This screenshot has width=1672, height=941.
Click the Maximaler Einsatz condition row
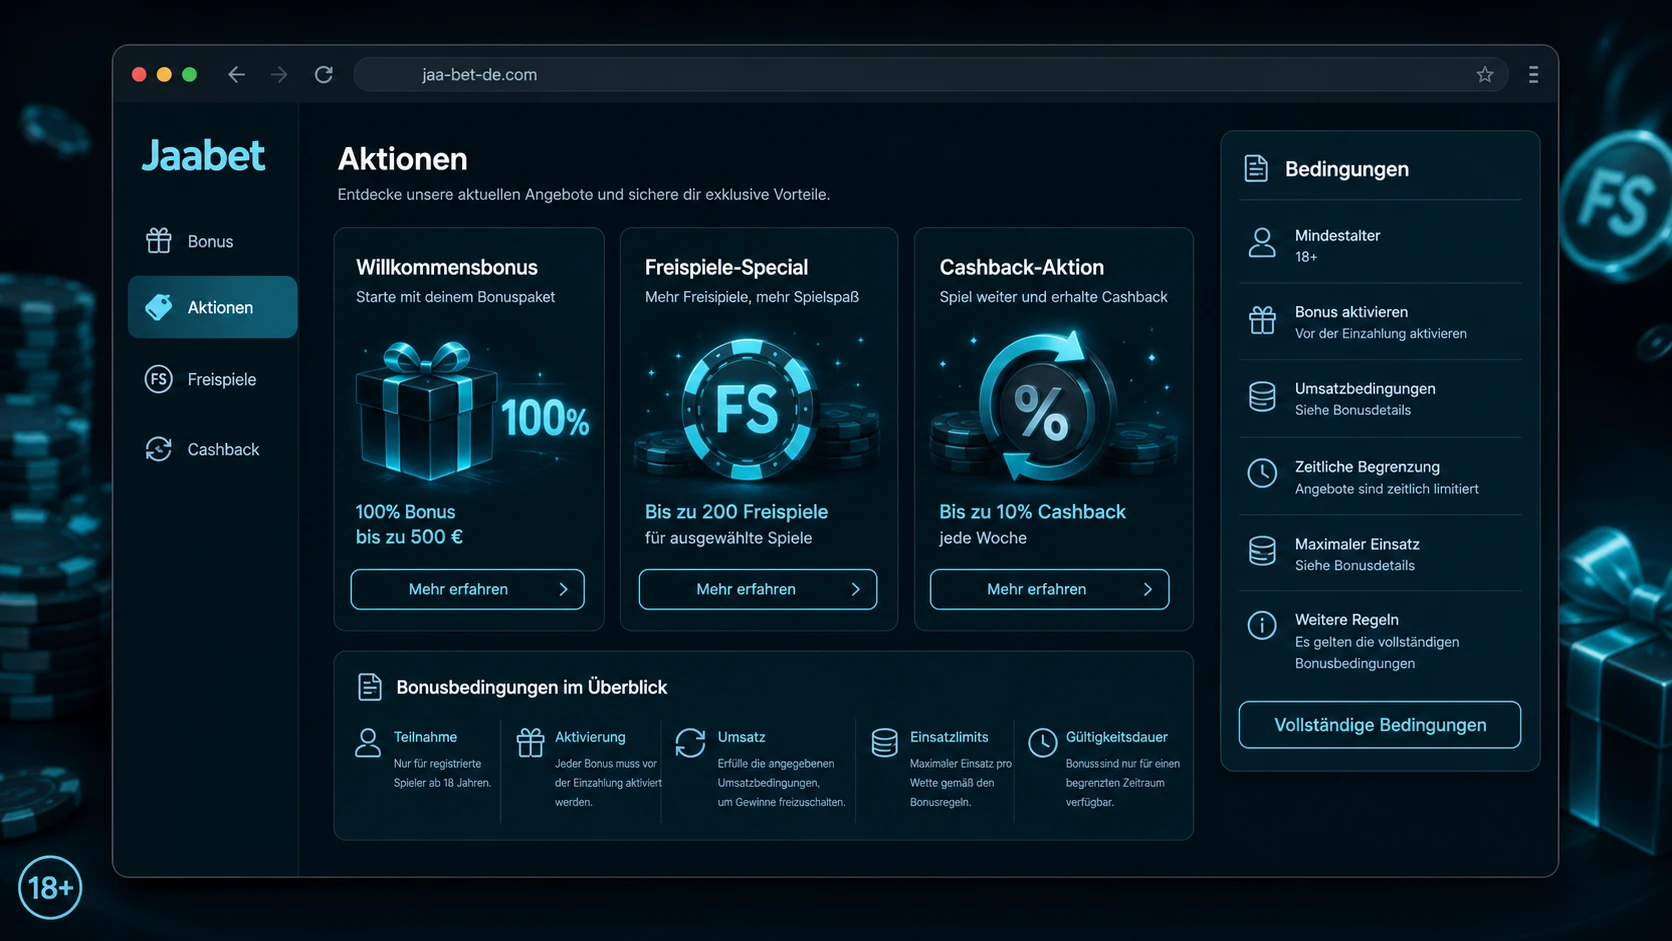[x=1380, y=553]
